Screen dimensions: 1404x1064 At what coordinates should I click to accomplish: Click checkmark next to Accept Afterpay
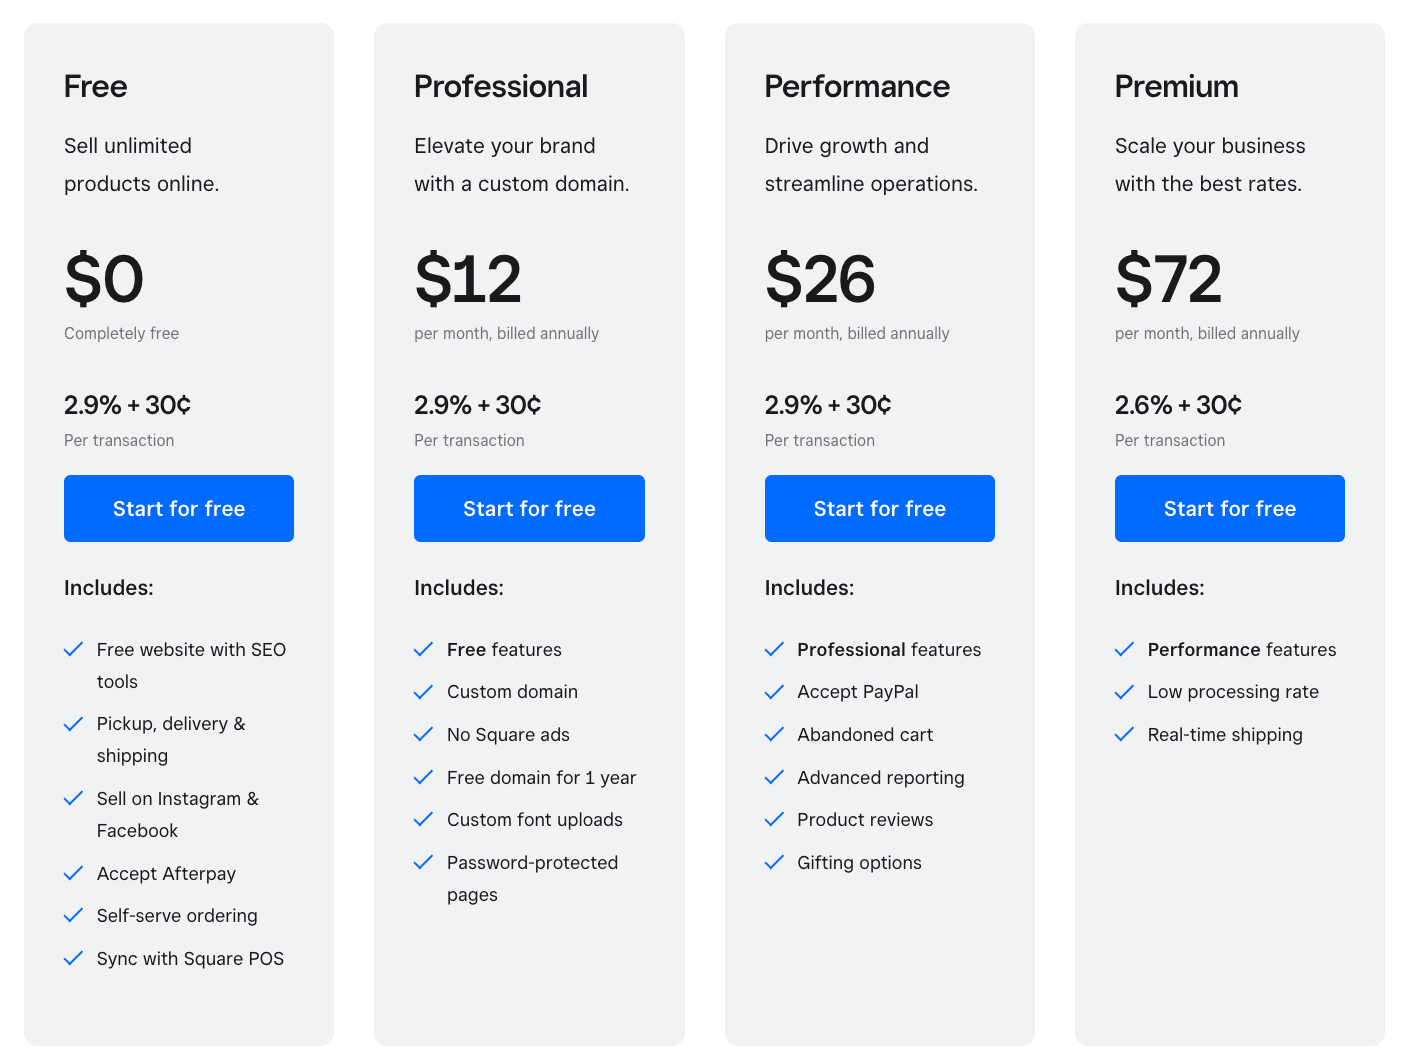pyautogui.click(x=73, y=873)
